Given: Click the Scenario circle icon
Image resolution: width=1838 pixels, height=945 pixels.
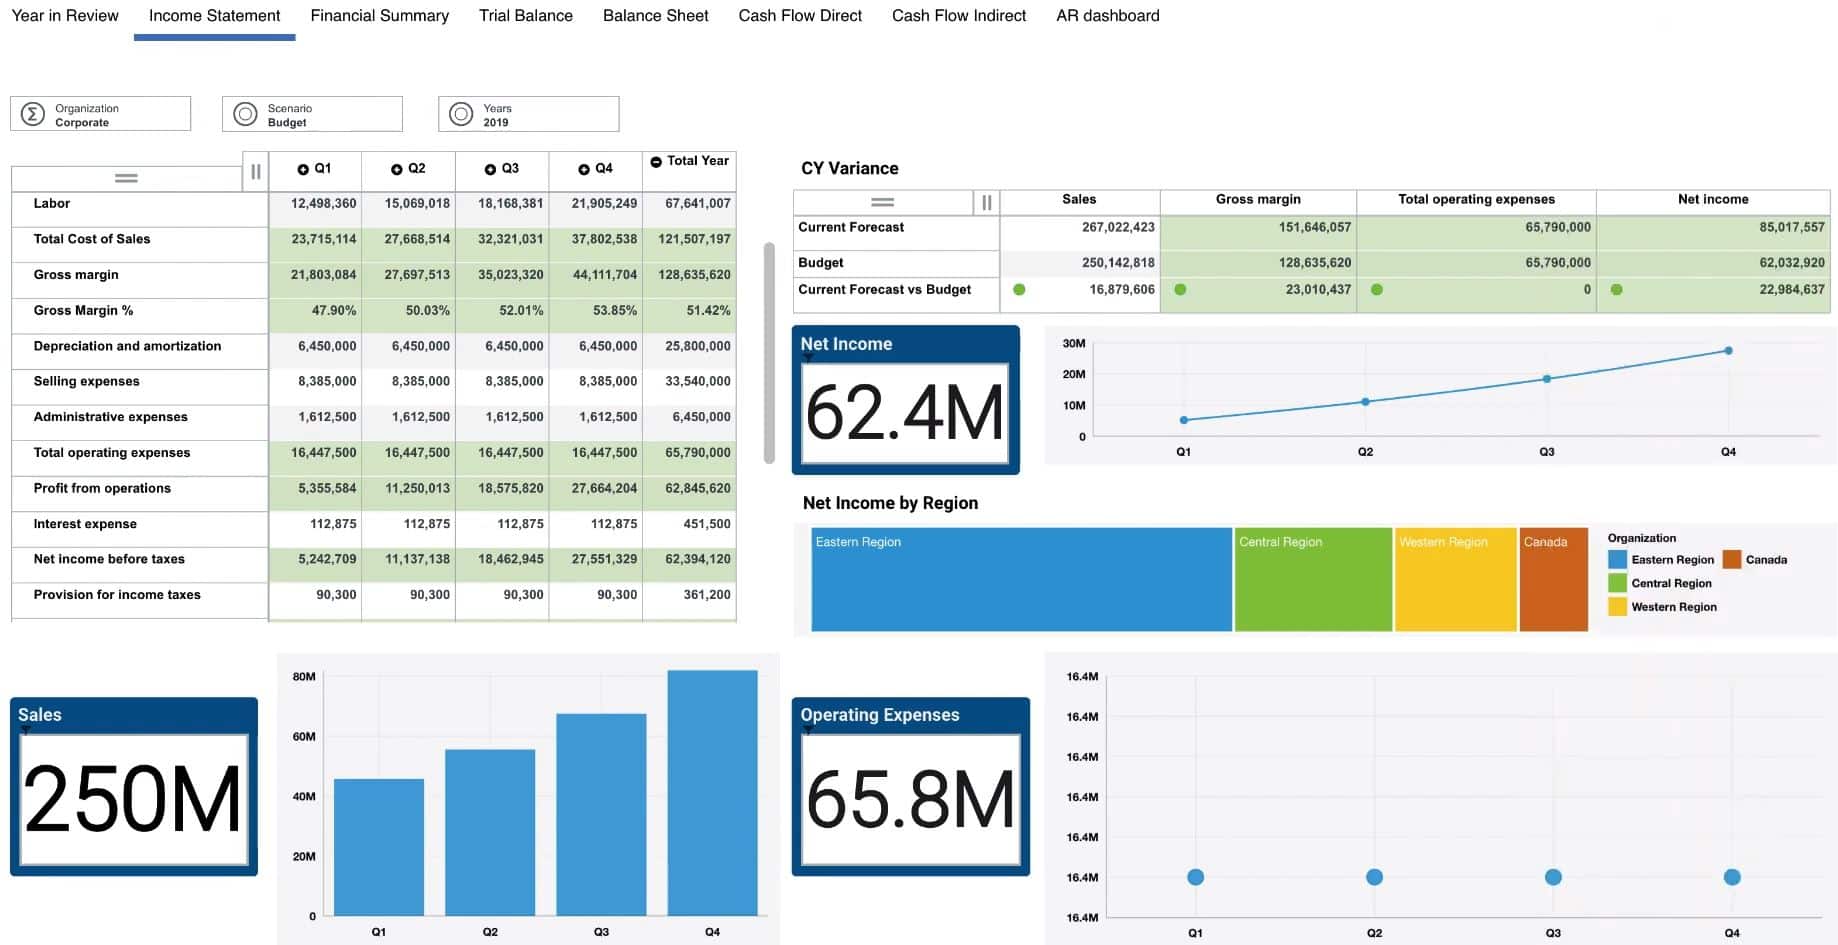Looking at the screenshot, I should pyautogui.click(x=245, y=114).
